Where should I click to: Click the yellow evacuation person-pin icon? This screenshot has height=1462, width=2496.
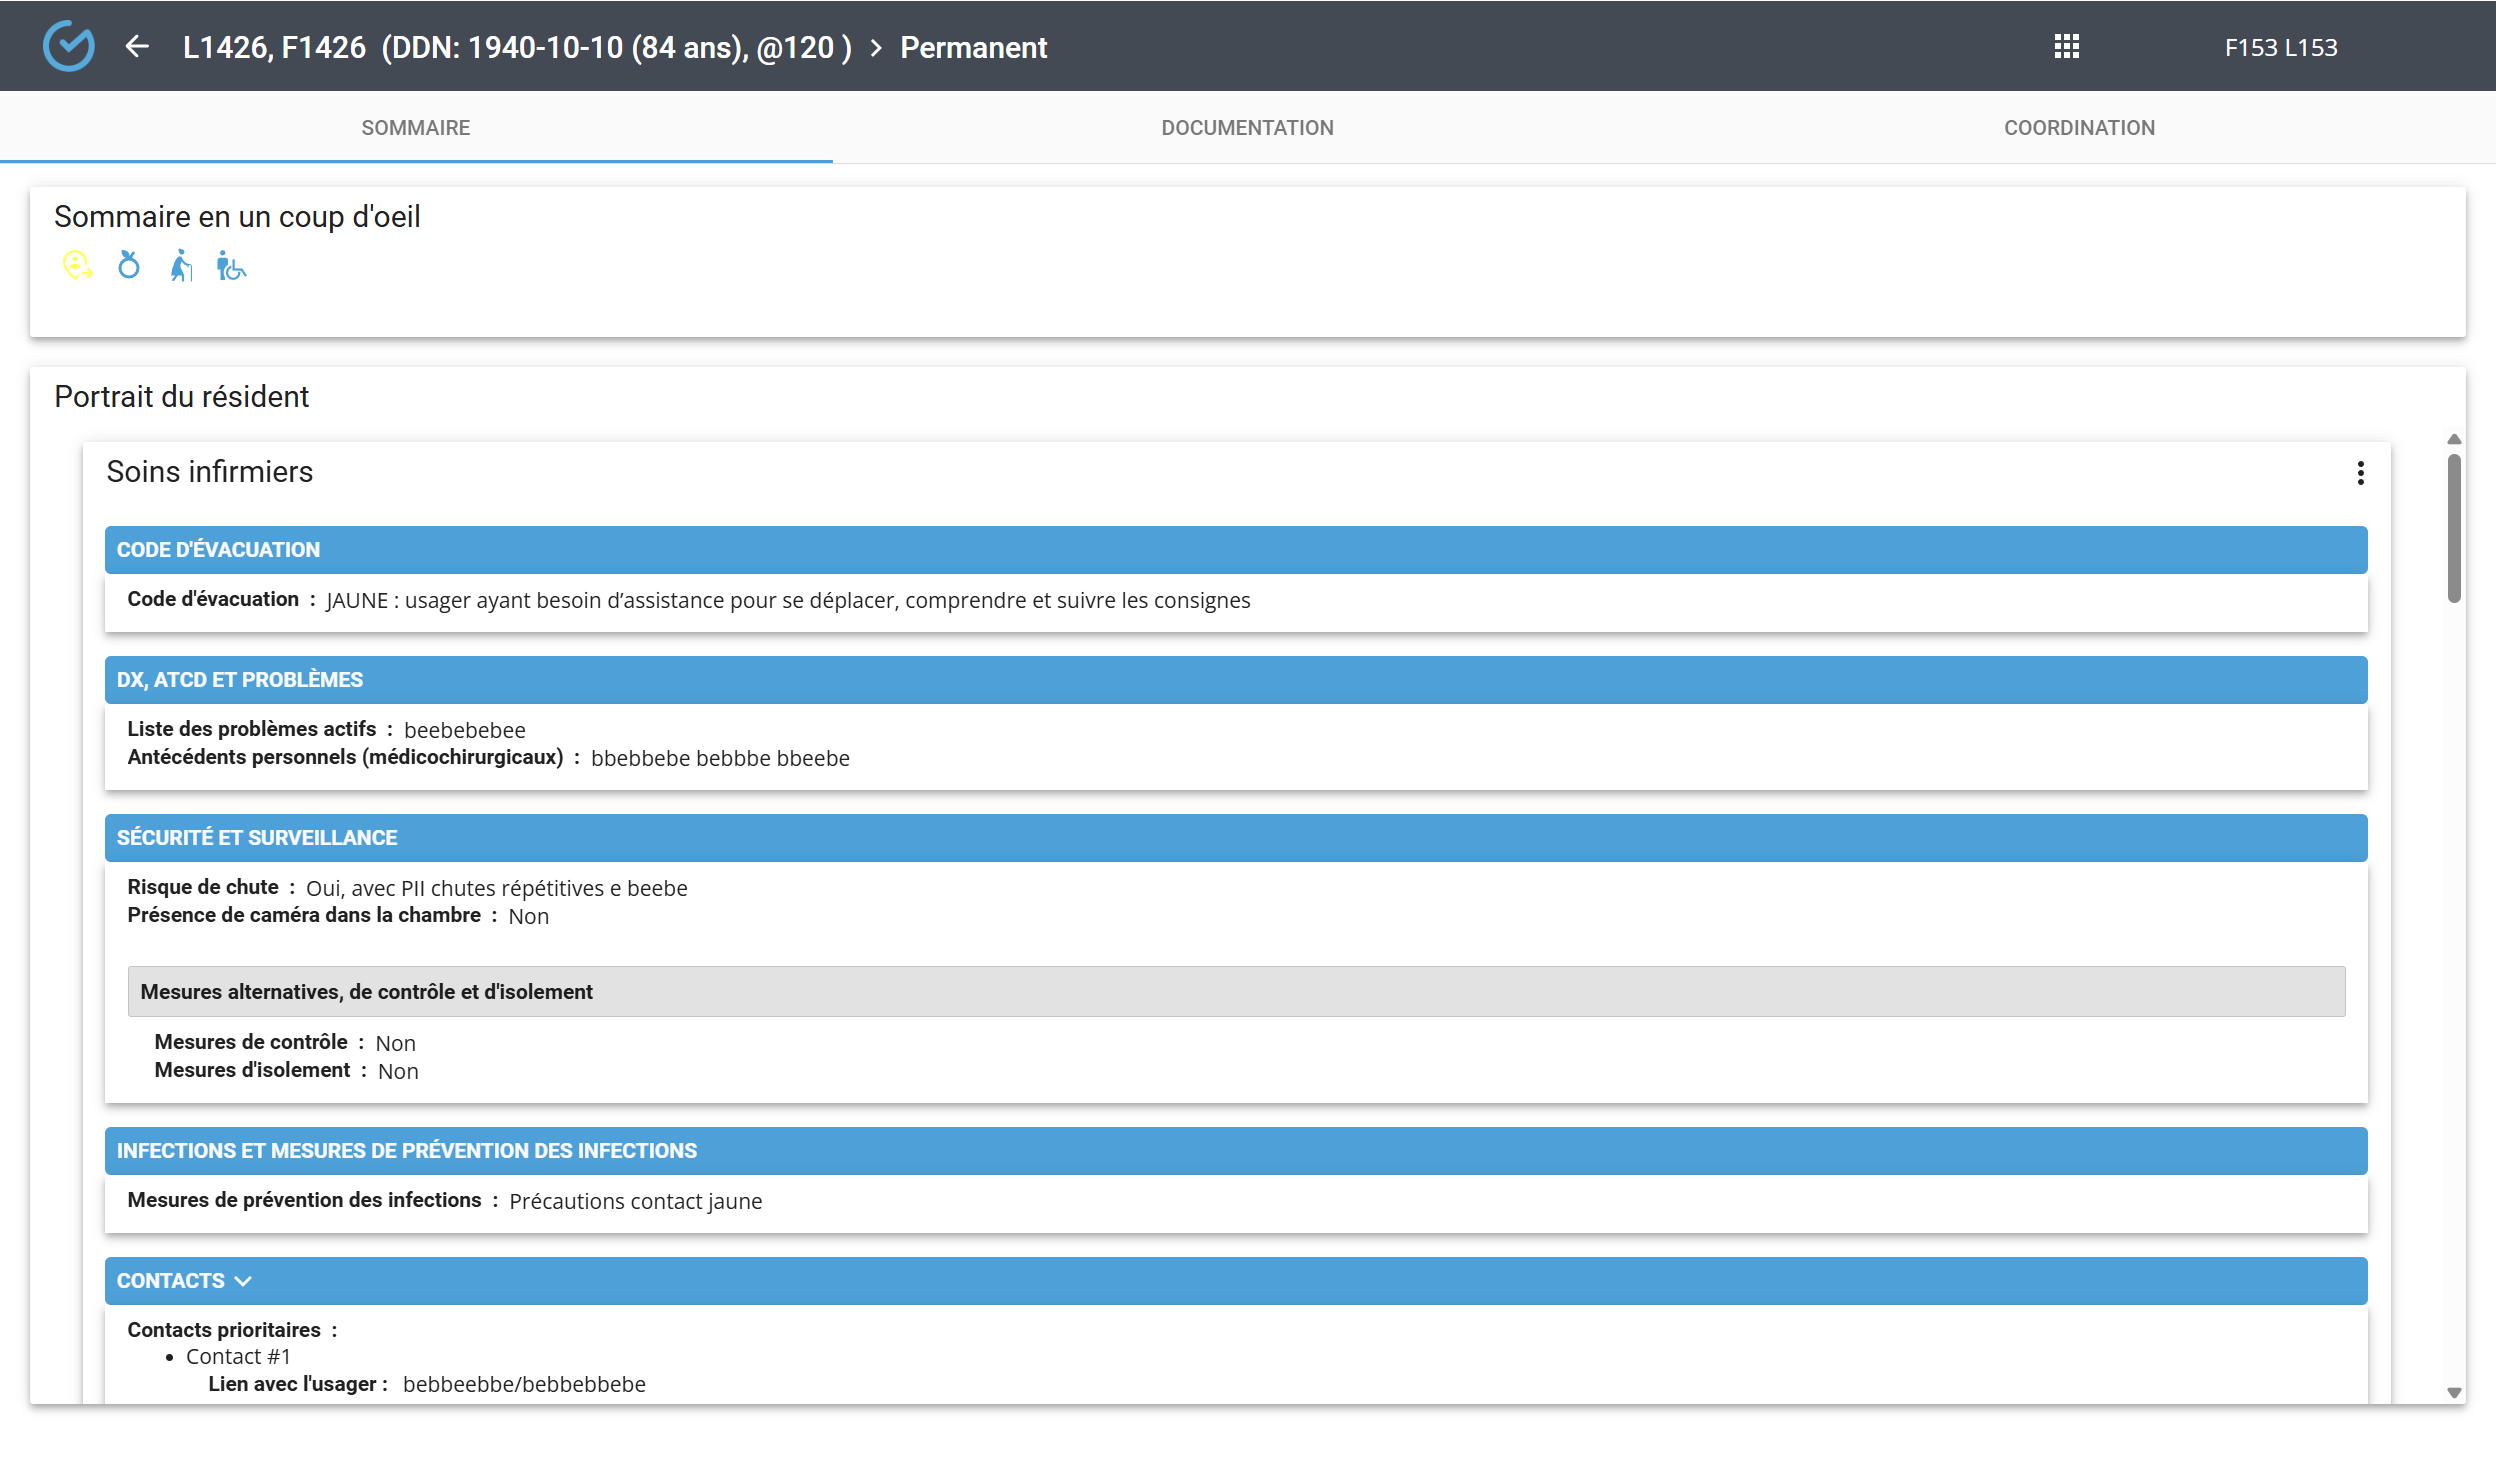[77, 266]
